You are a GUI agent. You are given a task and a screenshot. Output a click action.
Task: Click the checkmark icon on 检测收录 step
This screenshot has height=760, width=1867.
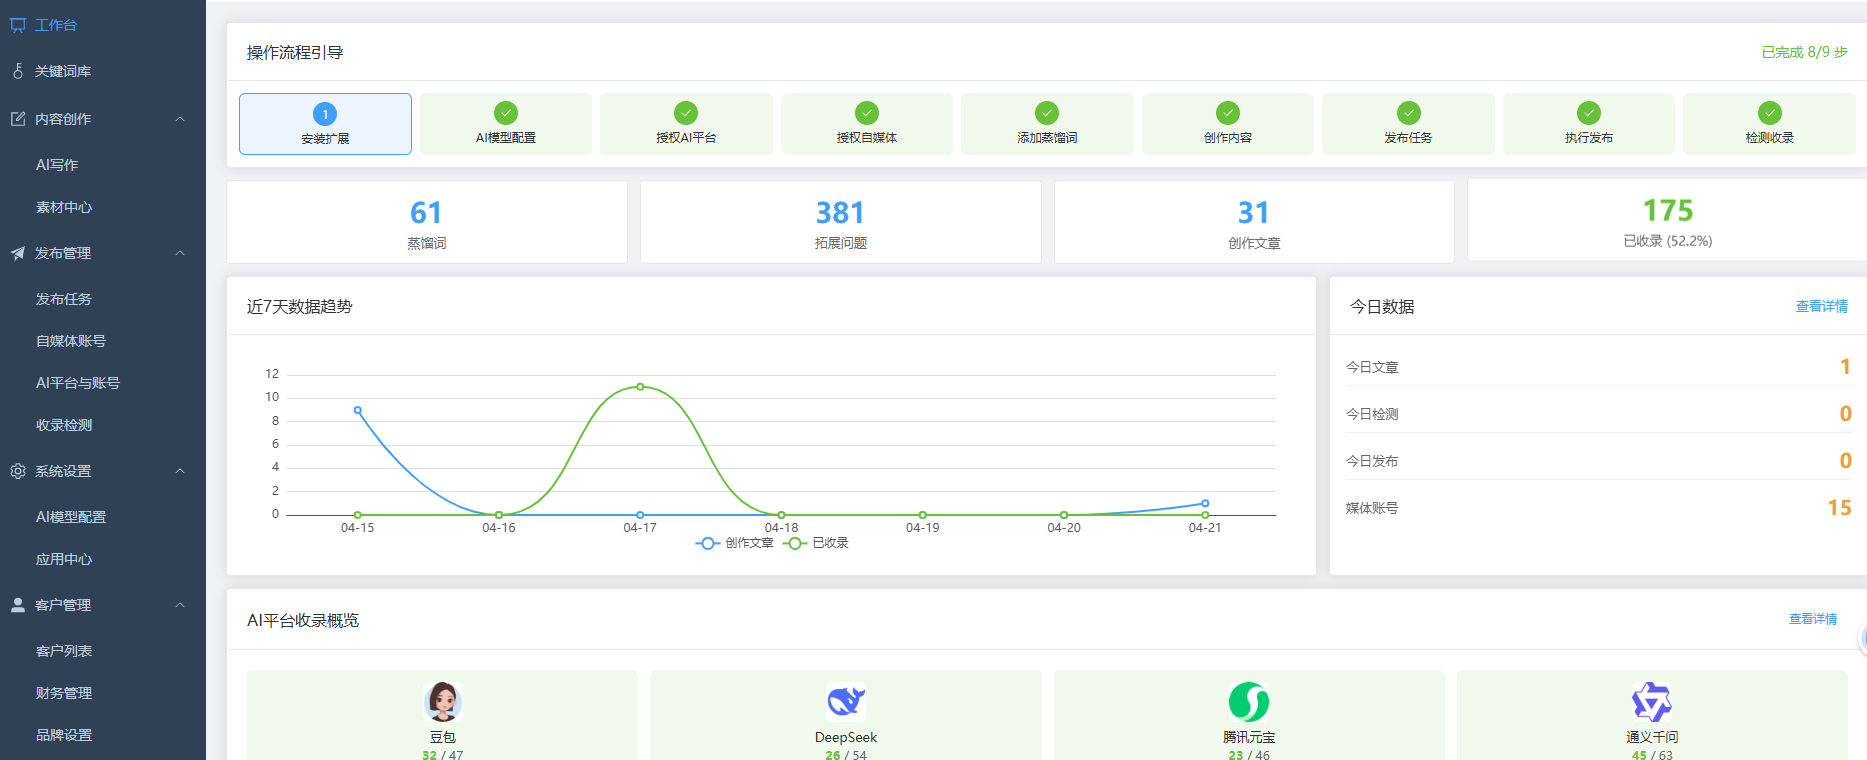[x=1769, y=113]
